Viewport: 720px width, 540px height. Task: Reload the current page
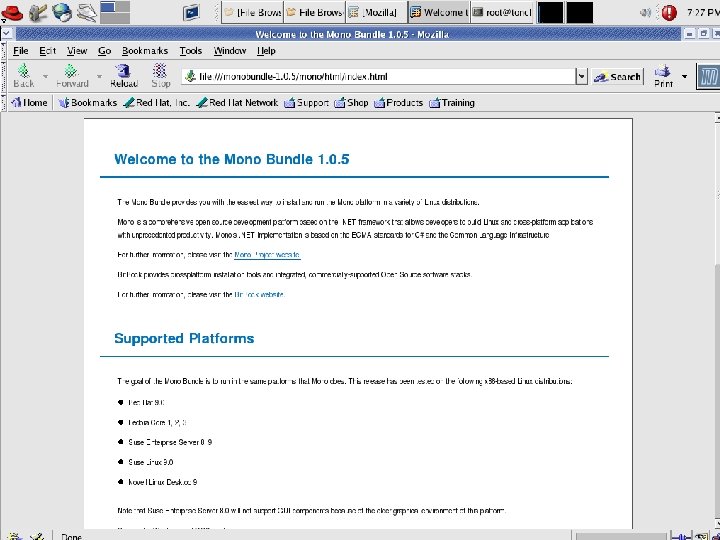pyautogui.click(x=124, y=76)
